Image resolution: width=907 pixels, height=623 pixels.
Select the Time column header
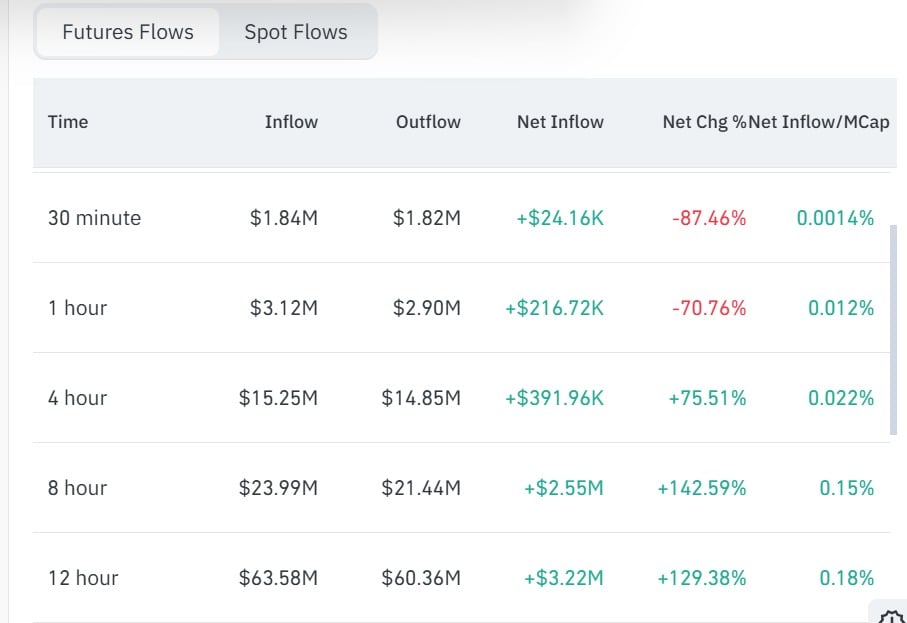pos(68,122)
